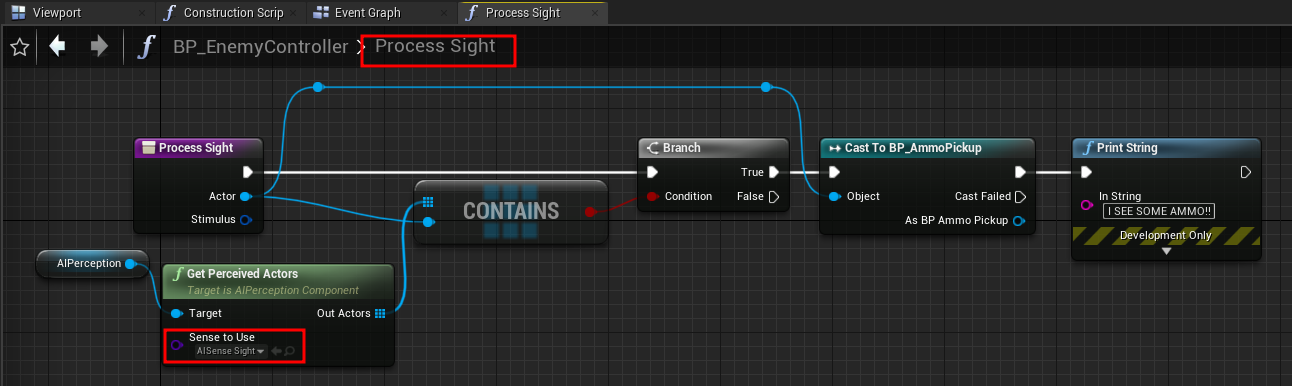Viewport: 1292px width, 386px height.
Task: Close the Event Graph tab
Action: [443, 13]
